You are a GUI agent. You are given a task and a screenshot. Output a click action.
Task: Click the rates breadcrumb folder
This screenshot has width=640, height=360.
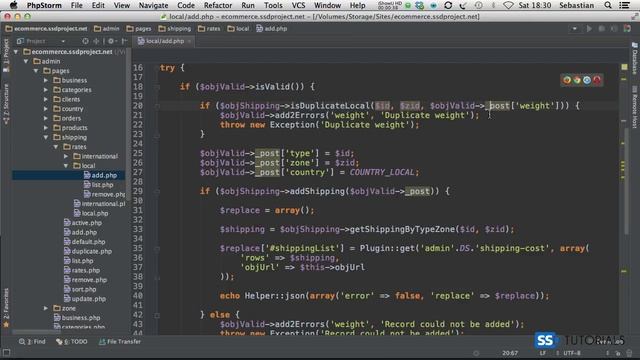click(x=209, y=29)
